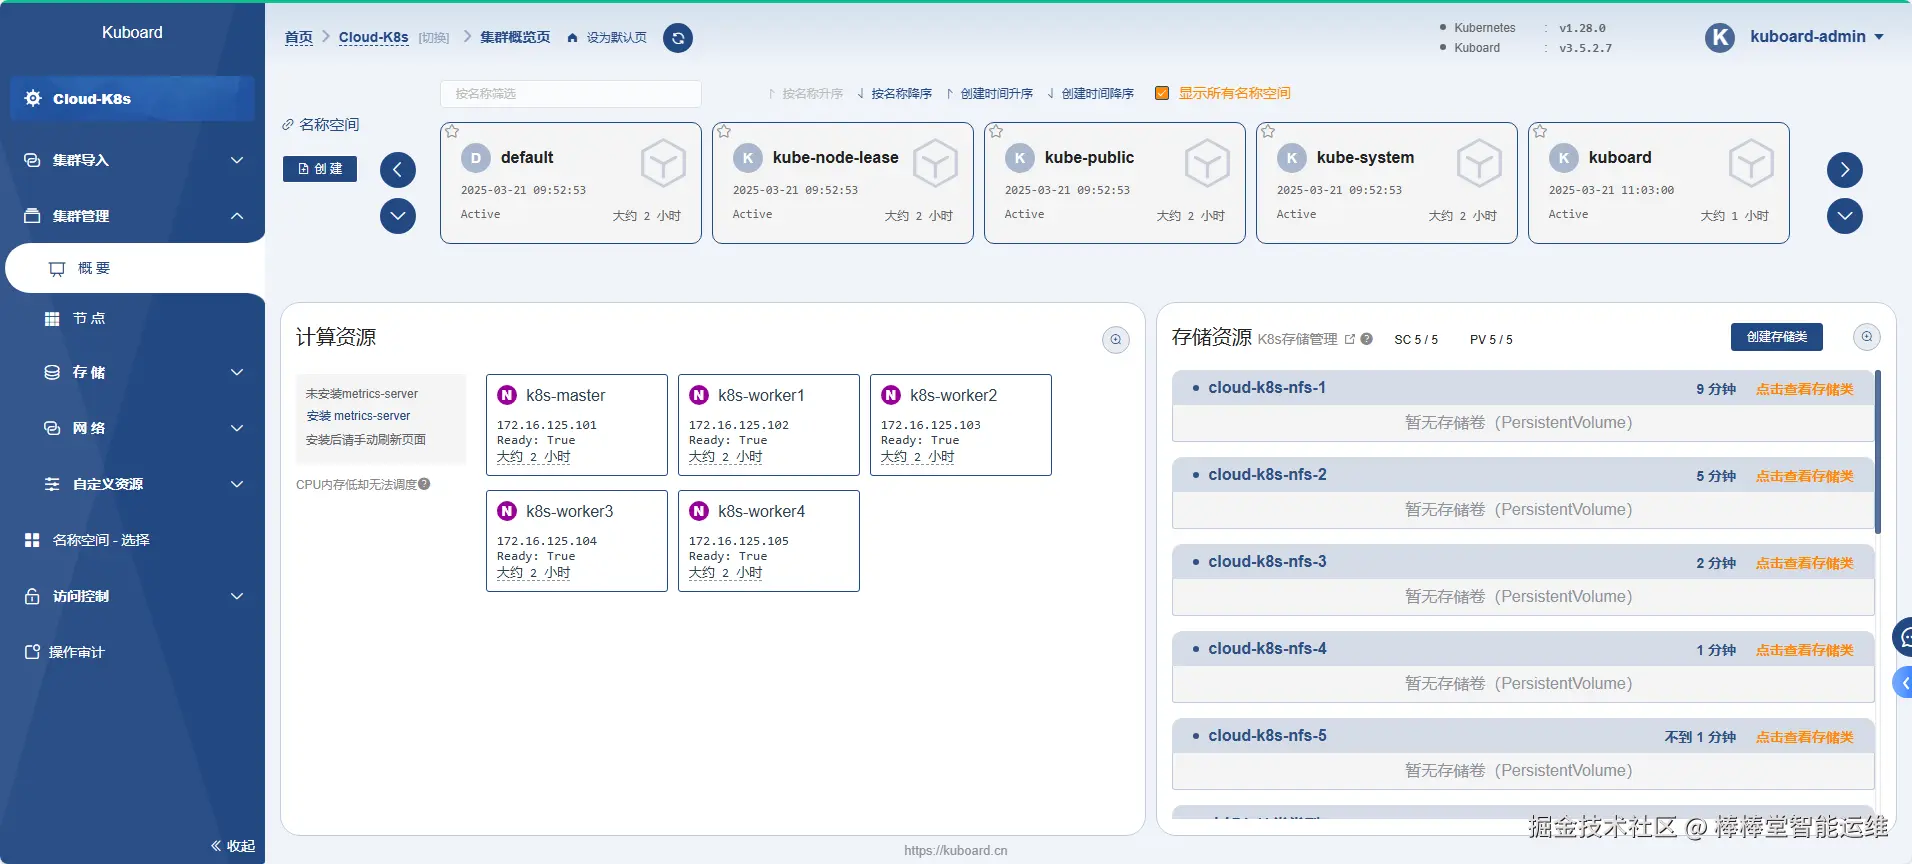The width and height of the screenshot is (1912, 864).
Task: Star the kube-system namespace card
Action: point(1268,131)
